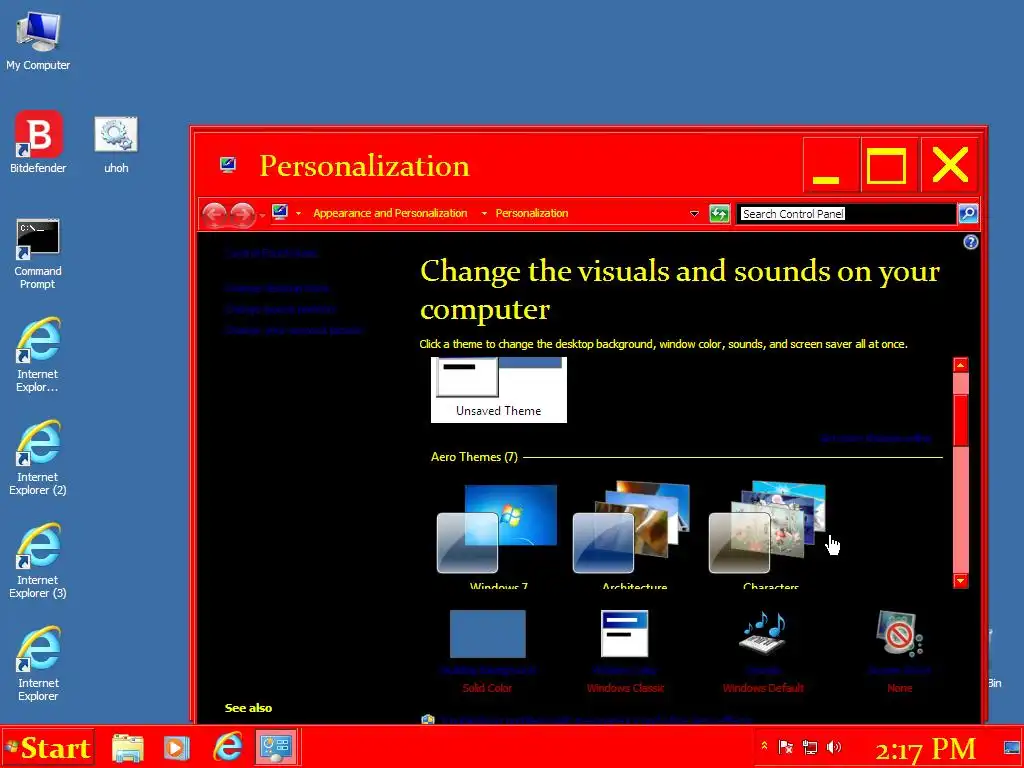
Task: Select the Internet Explorer (3) shortcut
Action: [38, 560]
